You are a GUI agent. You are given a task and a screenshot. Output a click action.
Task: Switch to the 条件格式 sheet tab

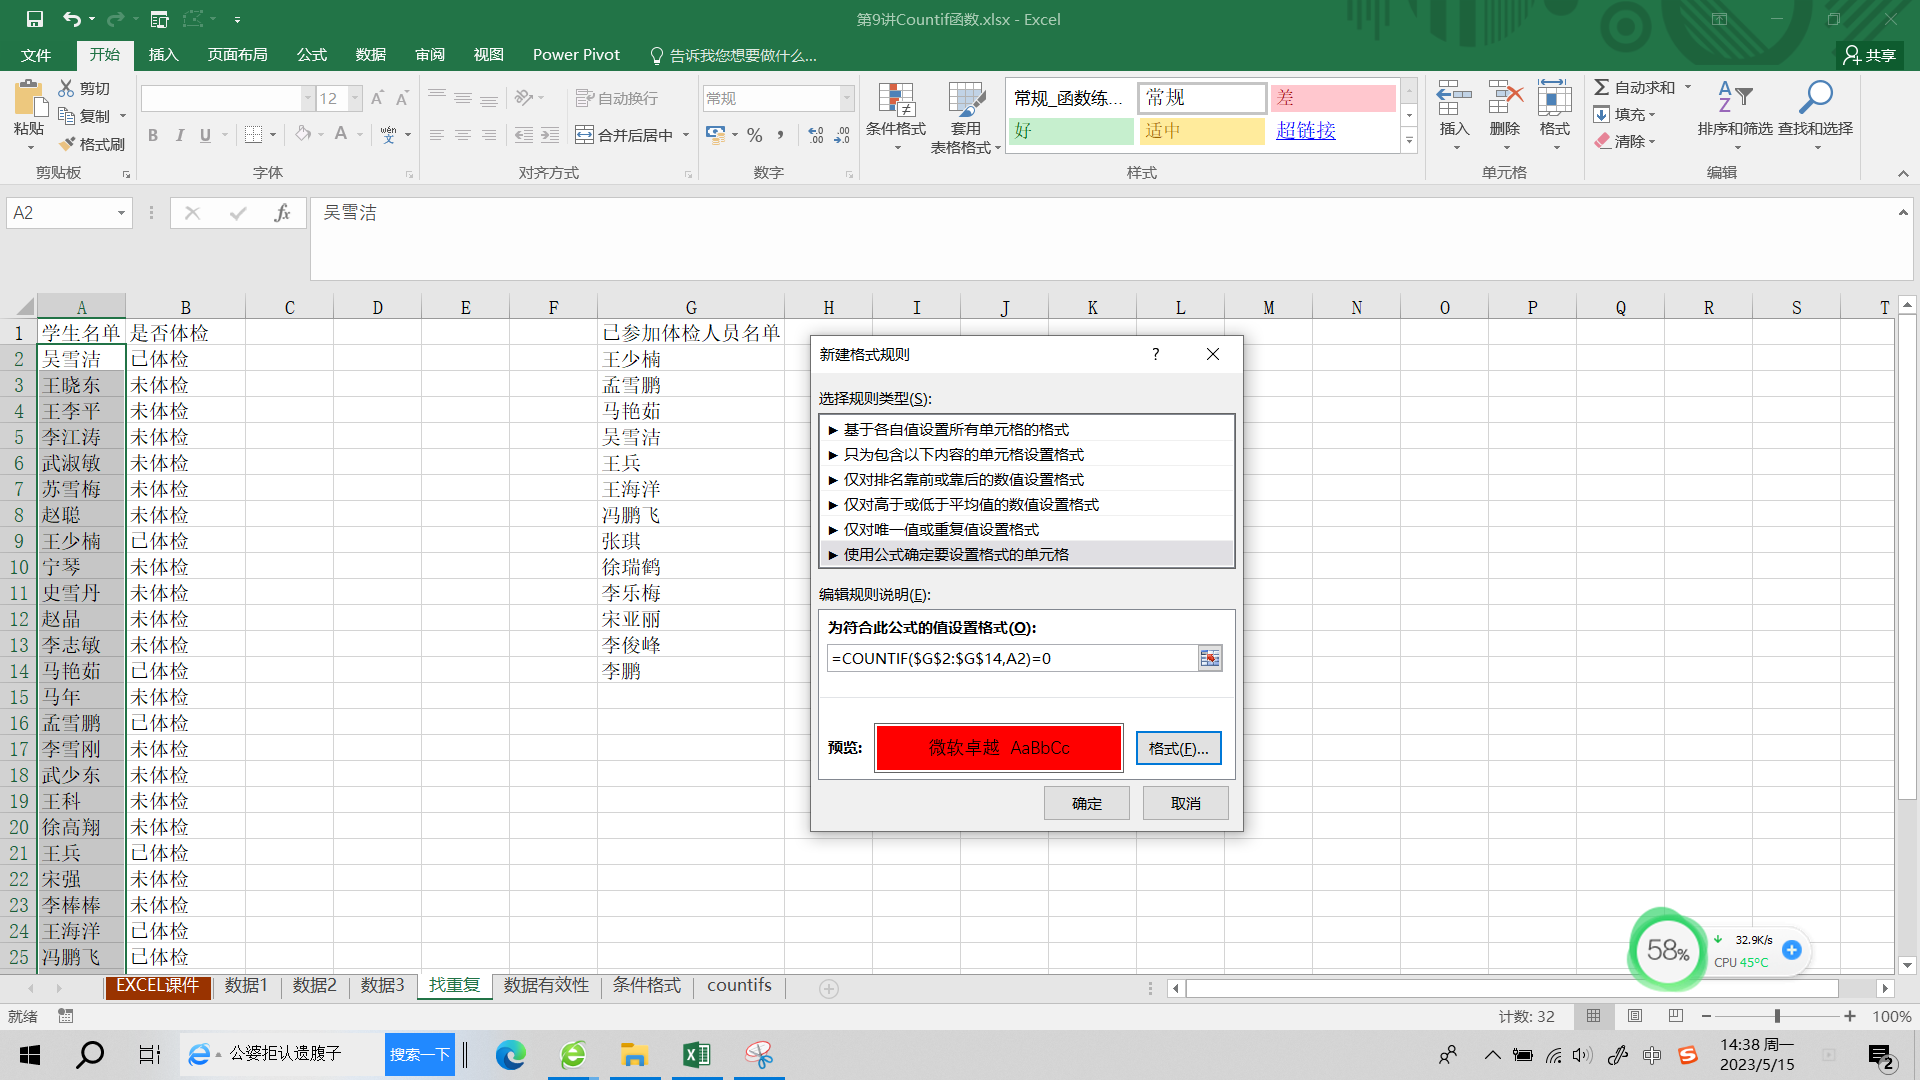point(646,986)
